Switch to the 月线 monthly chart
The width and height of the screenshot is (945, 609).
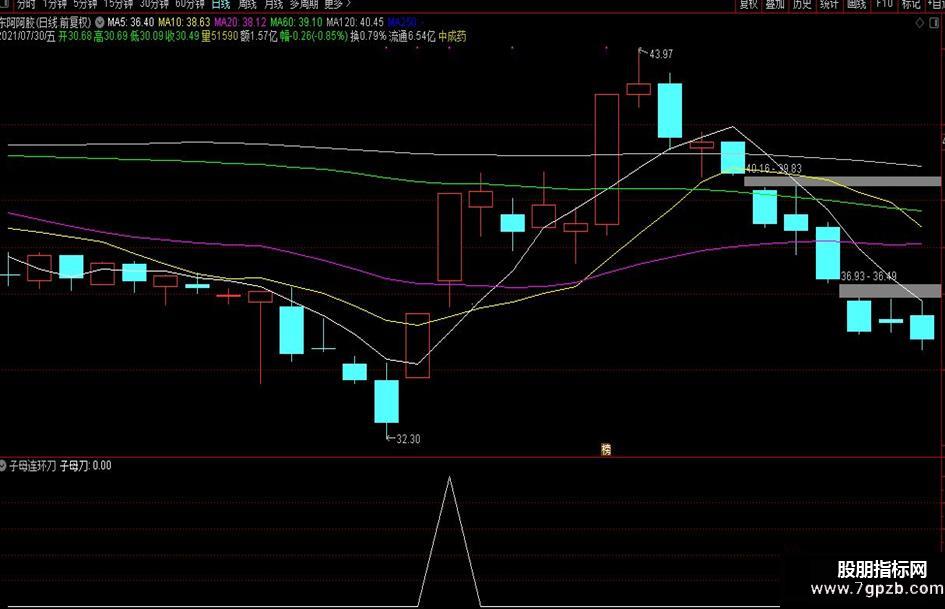(x=274, y=4)
